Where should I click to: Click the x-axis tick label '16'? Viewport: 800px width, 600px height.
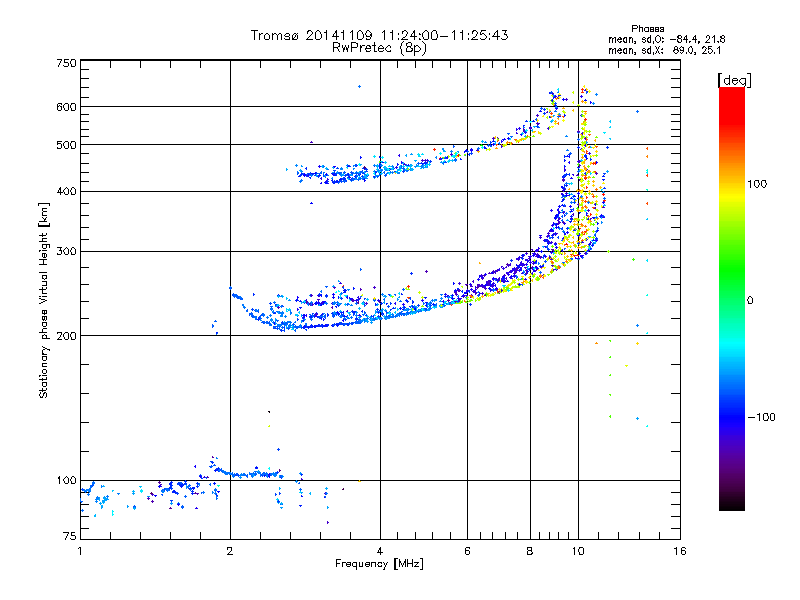680,551
